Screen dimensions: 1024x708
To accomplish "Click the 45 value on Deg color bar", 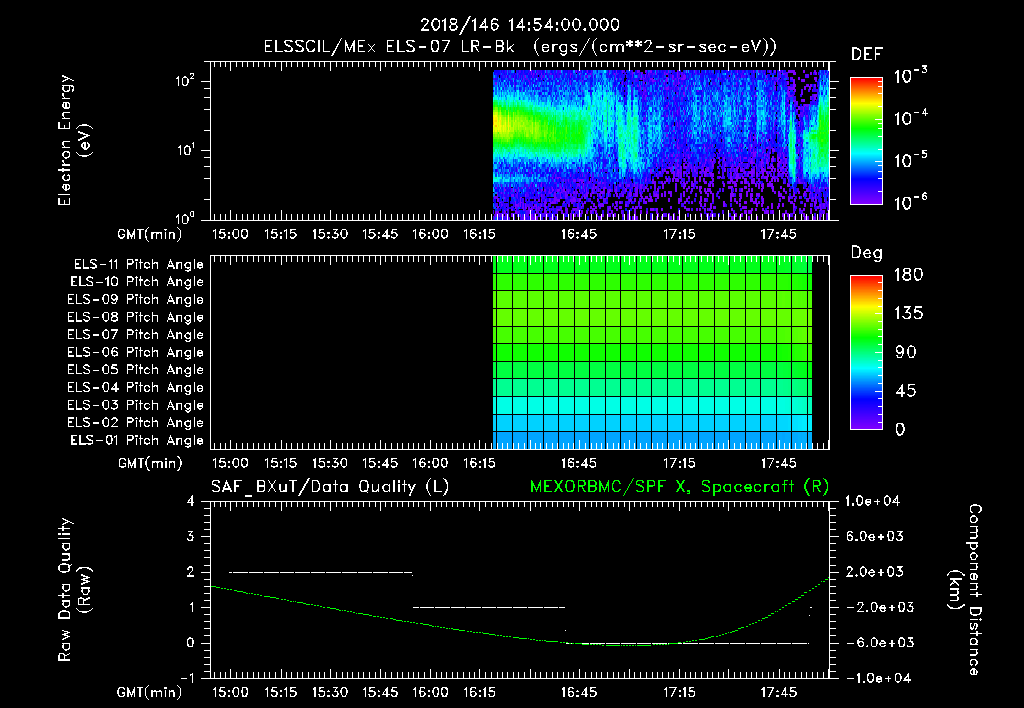I will click(906, 391).
